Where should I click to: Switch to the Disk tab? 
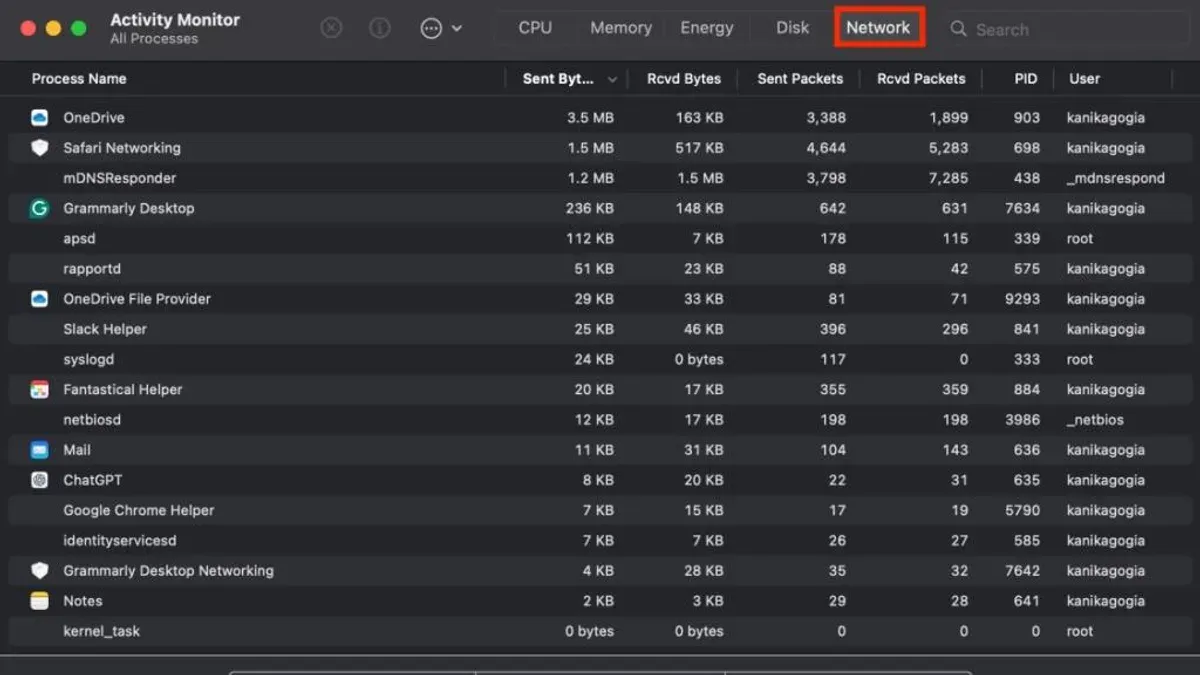(793, 28)
